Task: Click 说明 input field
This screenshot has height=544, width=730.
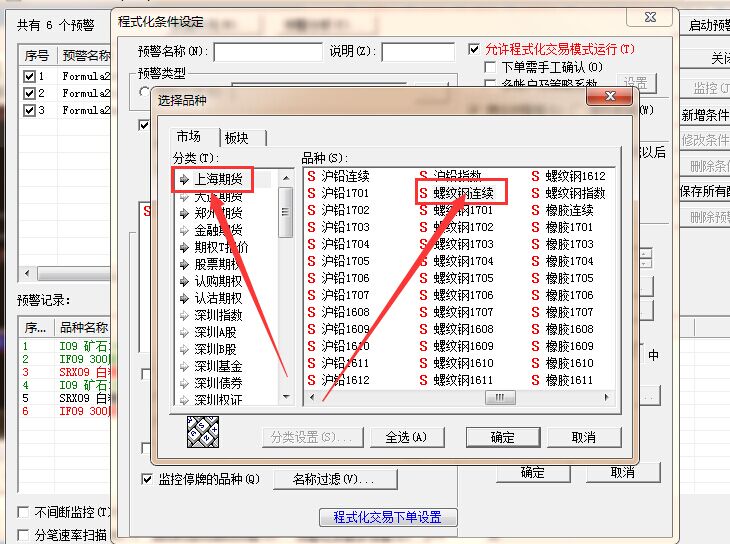Action: (x=418, y=52)
